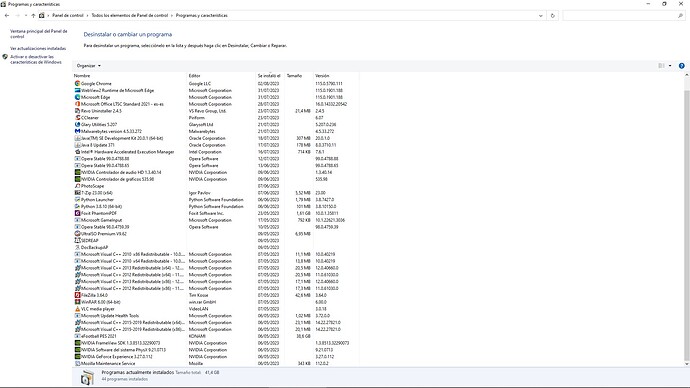Select Opera Stable 98.0.4759.39 entry
690x388 pixels.
click(216, 227)
